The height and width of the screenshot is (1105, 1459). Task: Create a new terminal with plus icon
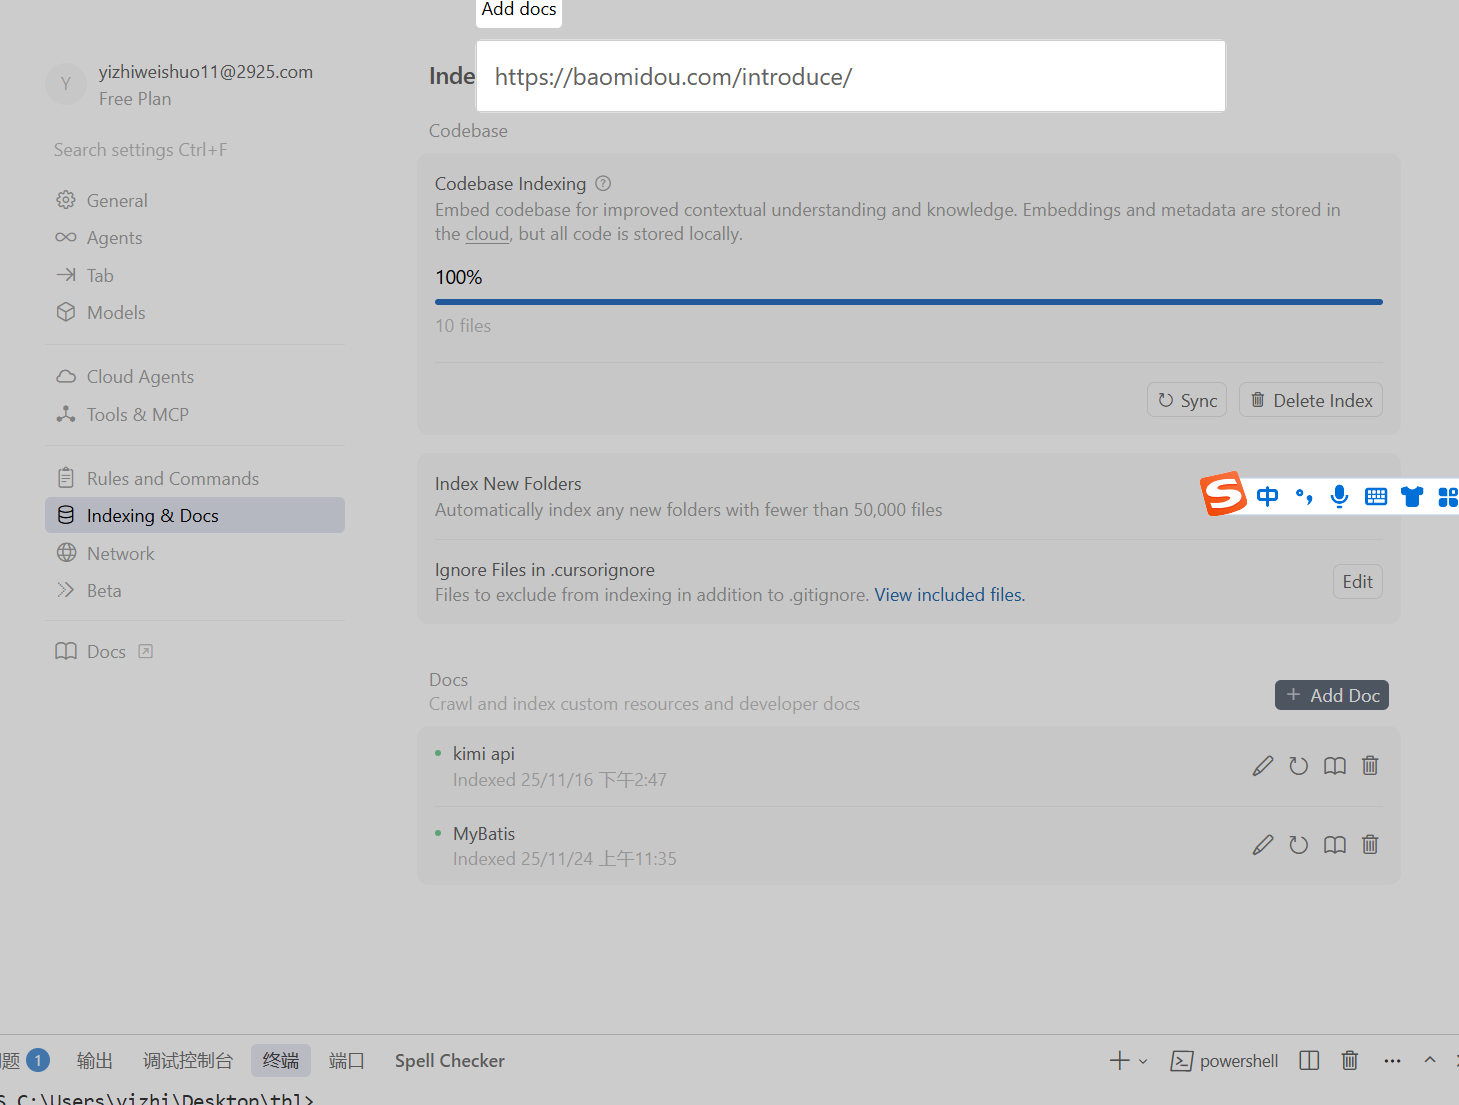click(x=1119, y=1061)
